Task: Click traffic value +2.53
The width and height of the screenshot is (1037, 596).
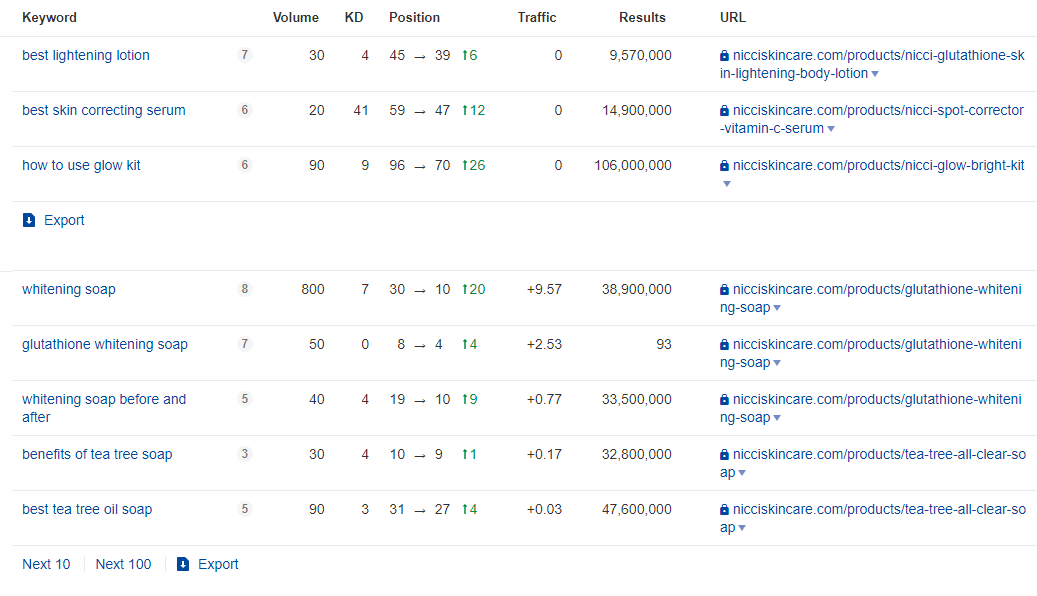Action: (x=544, y=345)
